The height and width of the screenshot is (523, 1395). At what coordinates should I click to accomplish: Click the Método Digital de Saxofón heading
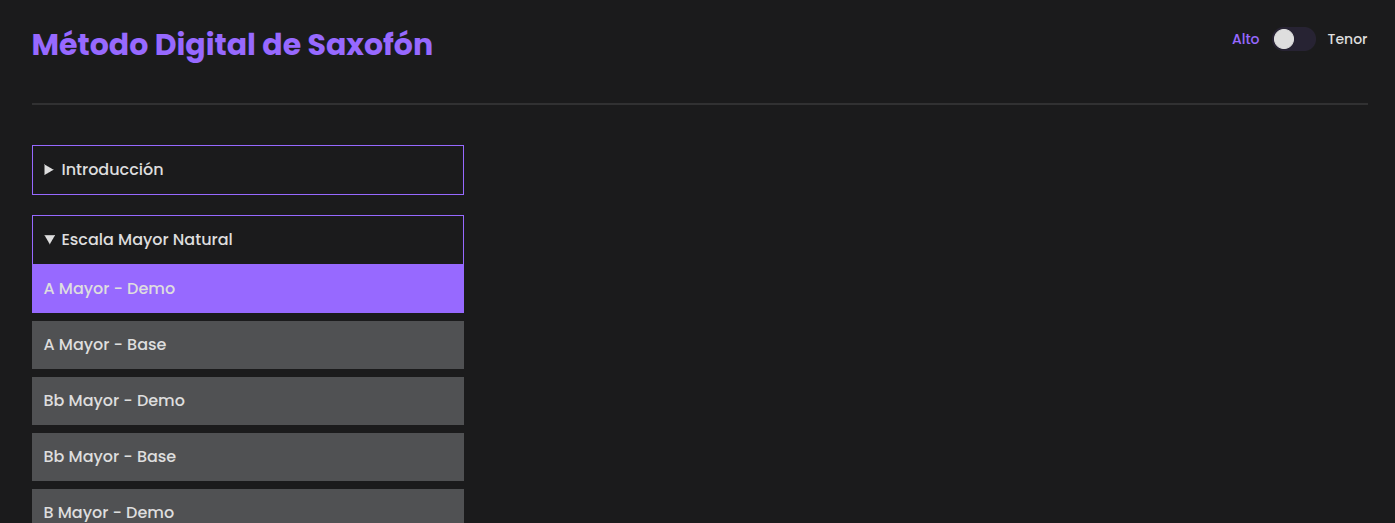[232, 45]
